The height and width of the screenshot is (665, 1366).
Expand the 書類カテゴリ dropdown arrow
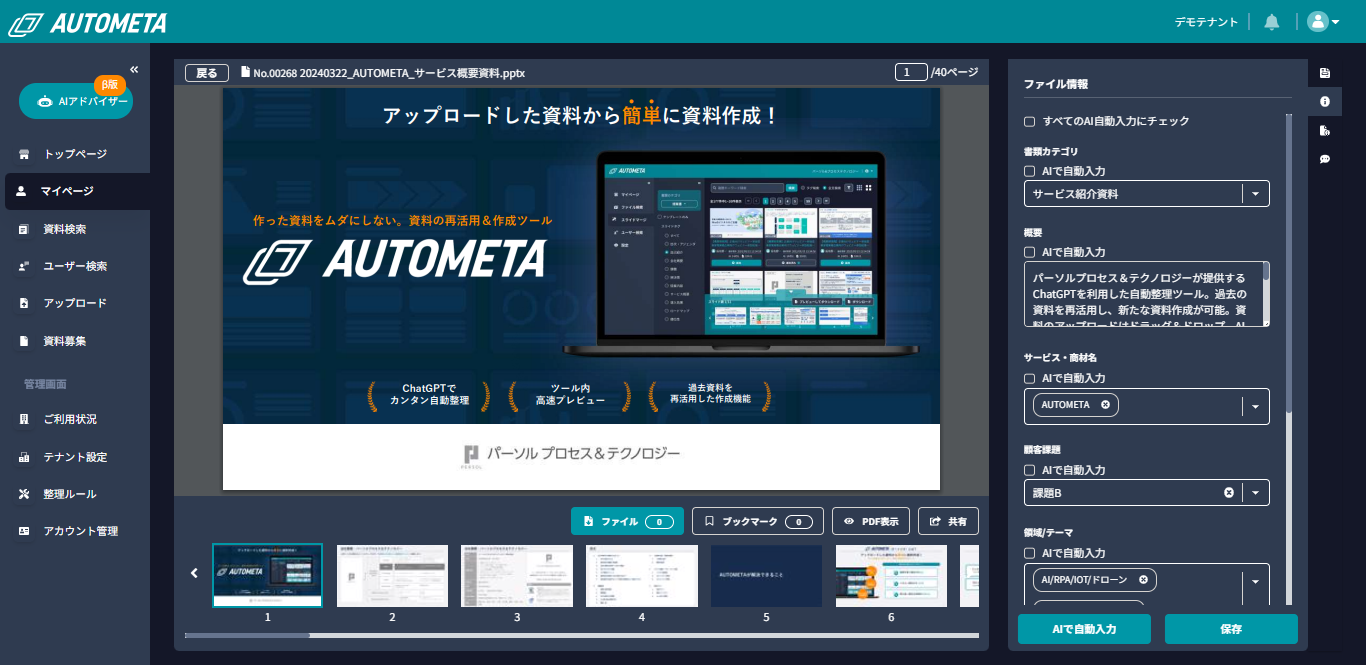(x=1255, y=194)
